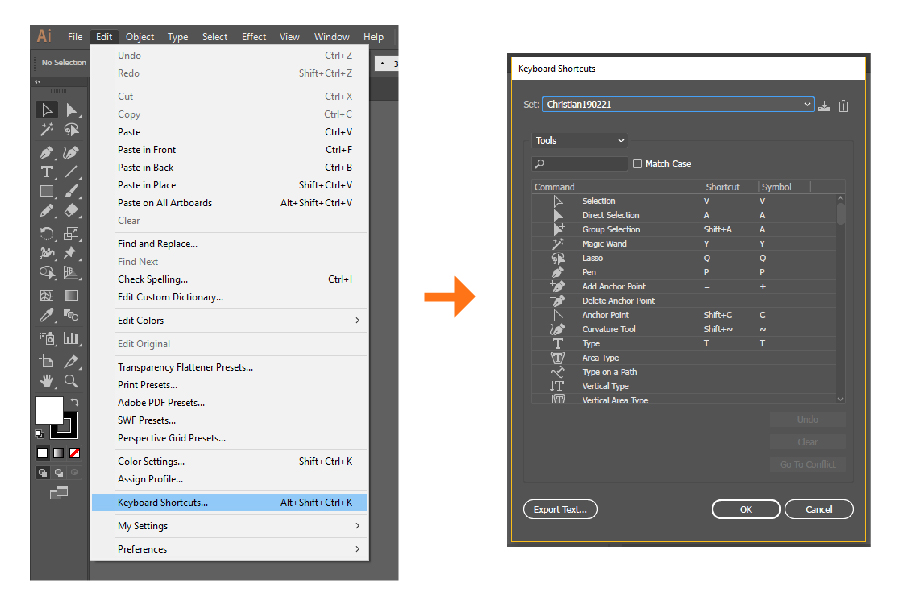
Task: Select the Mesh tool
Action: (46, 296)
